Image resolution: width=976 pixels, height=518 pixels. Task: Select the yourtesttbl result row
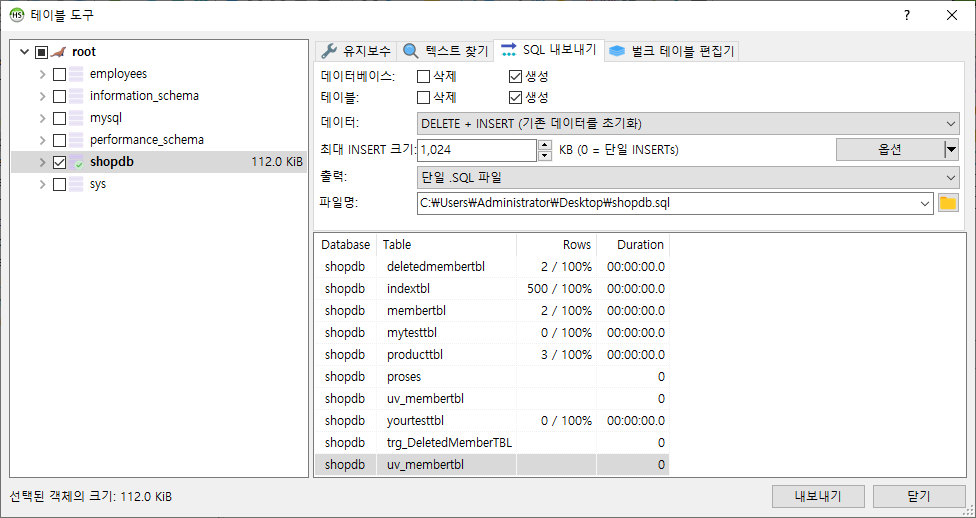492,421
